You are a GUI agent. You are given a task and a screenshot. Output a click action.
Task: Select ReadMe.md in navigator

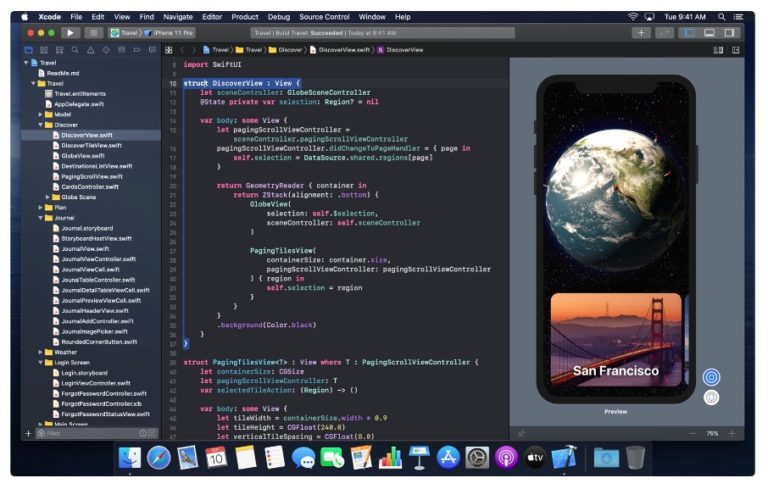click(x=63, y=73)
